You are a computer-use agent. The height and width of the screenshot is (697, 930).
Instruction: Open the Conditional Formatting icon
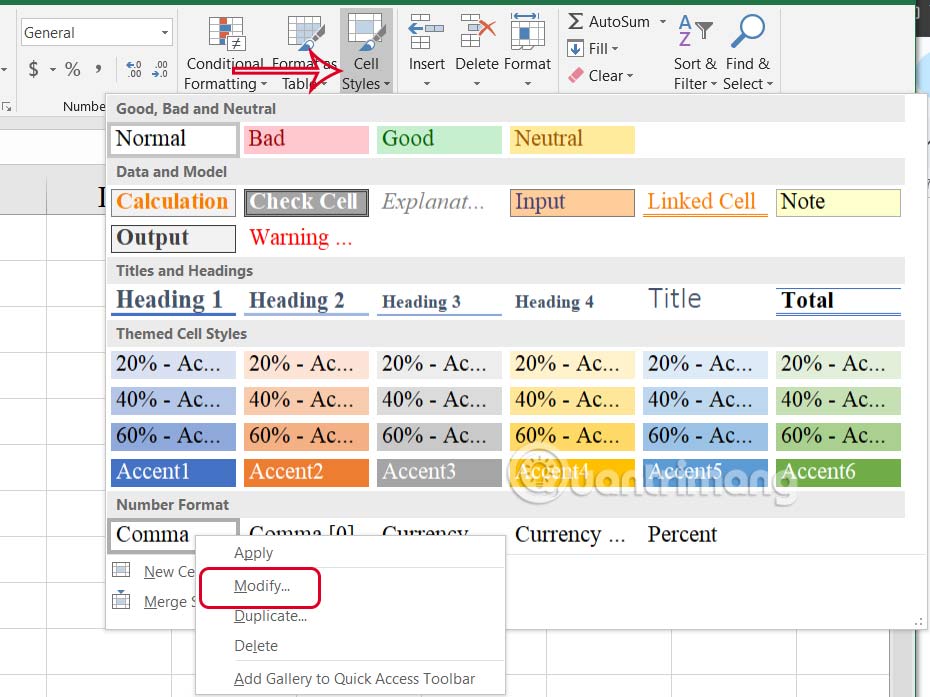click(x=226, y=33)
